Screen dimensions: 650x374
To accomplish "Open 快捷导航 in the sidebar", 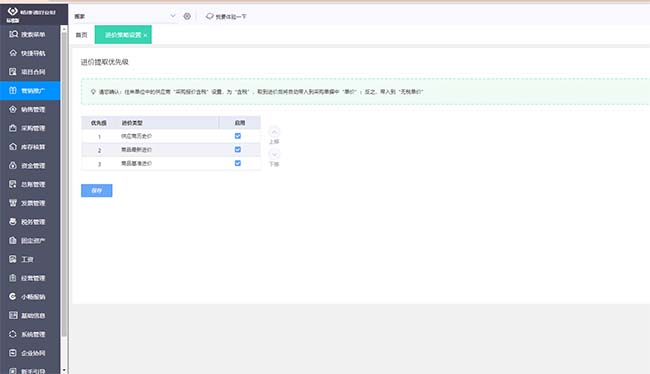I will click(x=27, y=53).
